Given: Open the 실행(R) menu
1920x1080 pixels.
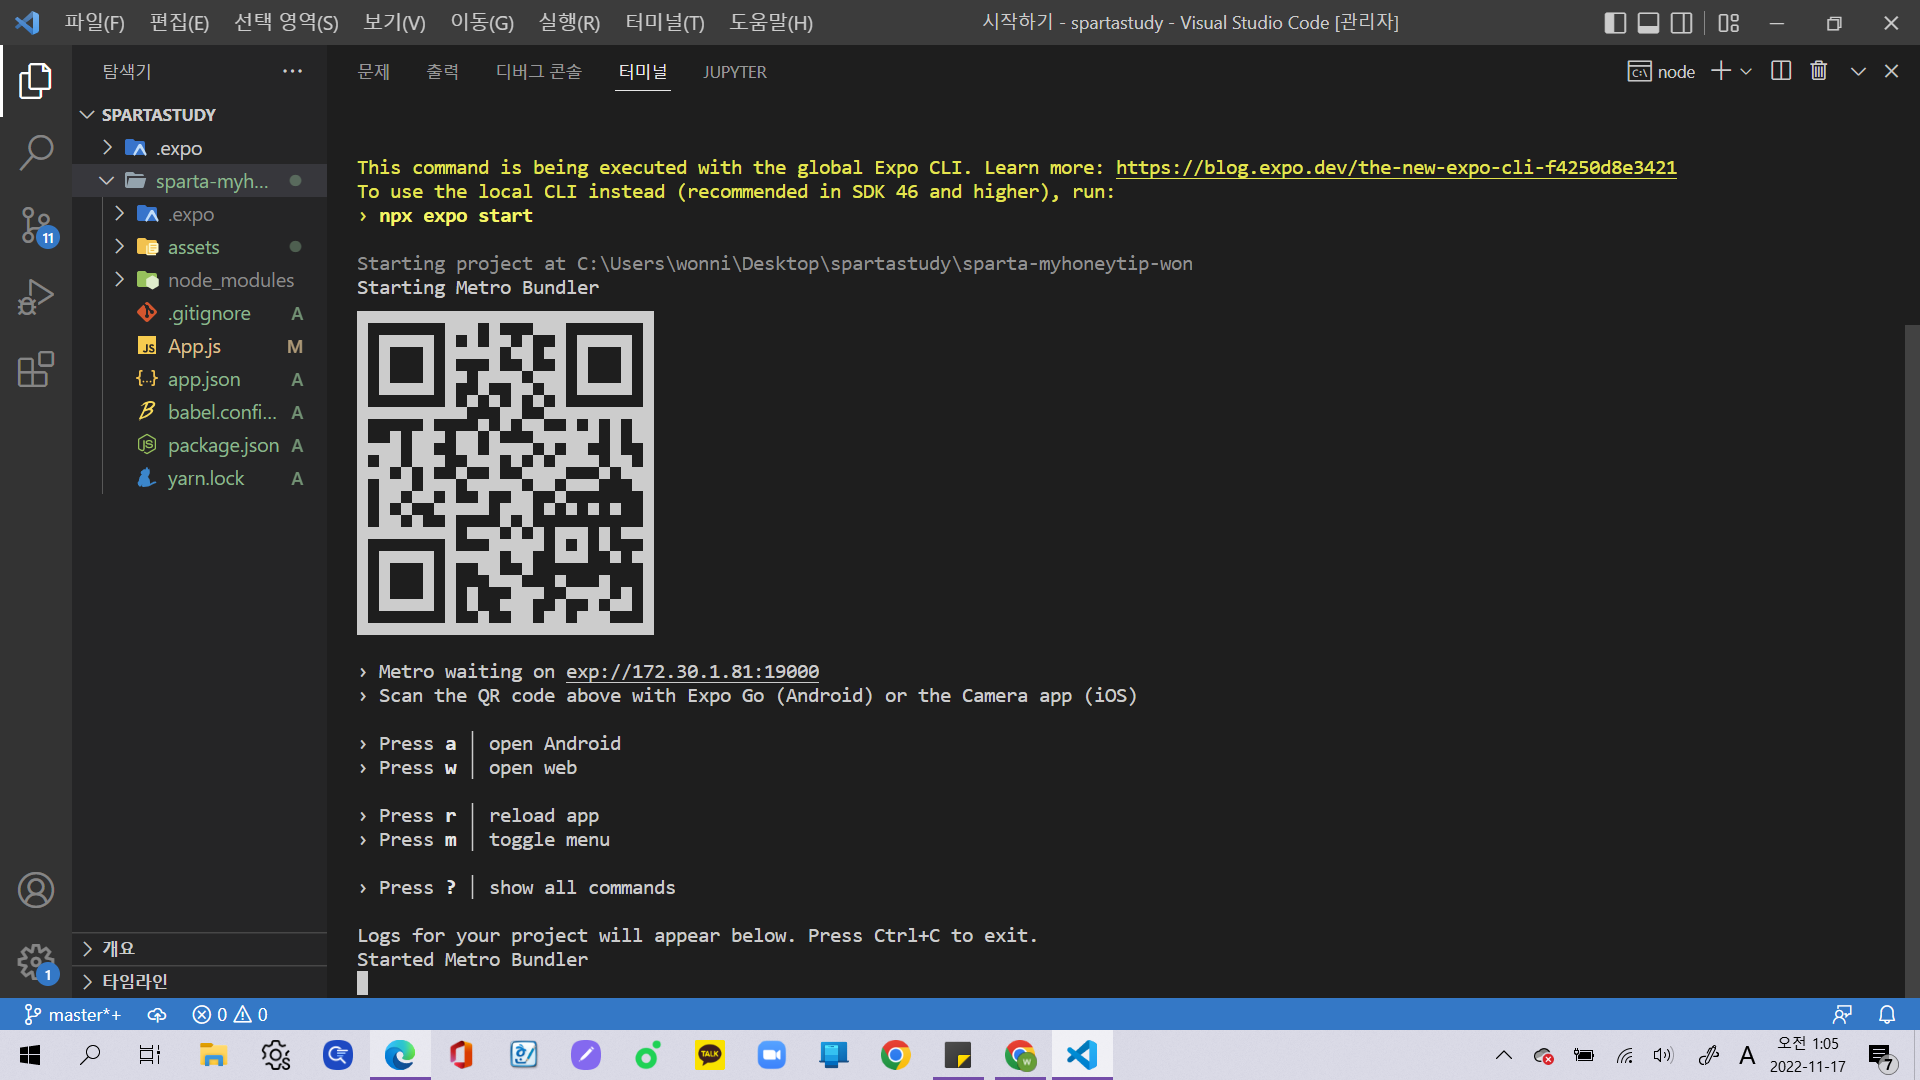Looking at the screenshot, I should (x=569, y=23).
